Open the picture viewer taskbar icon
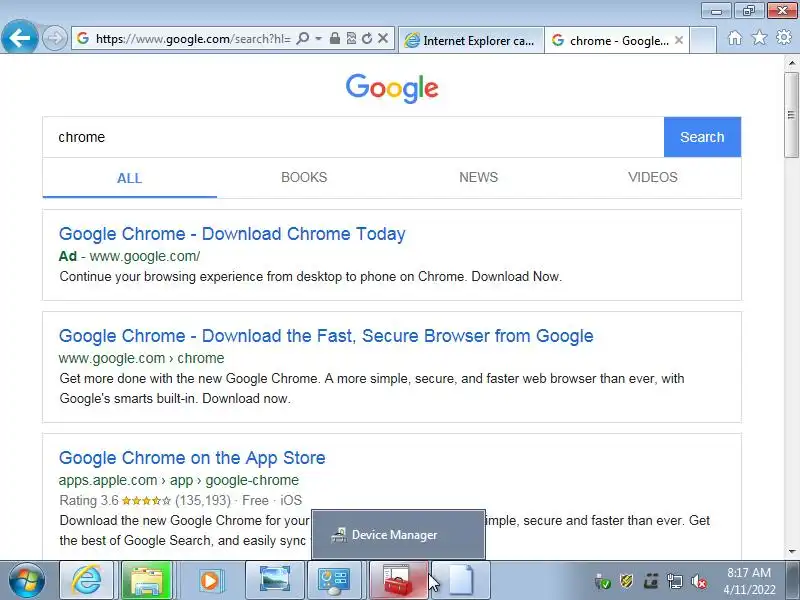Screen dimensions: 800x600 [274, 580]
